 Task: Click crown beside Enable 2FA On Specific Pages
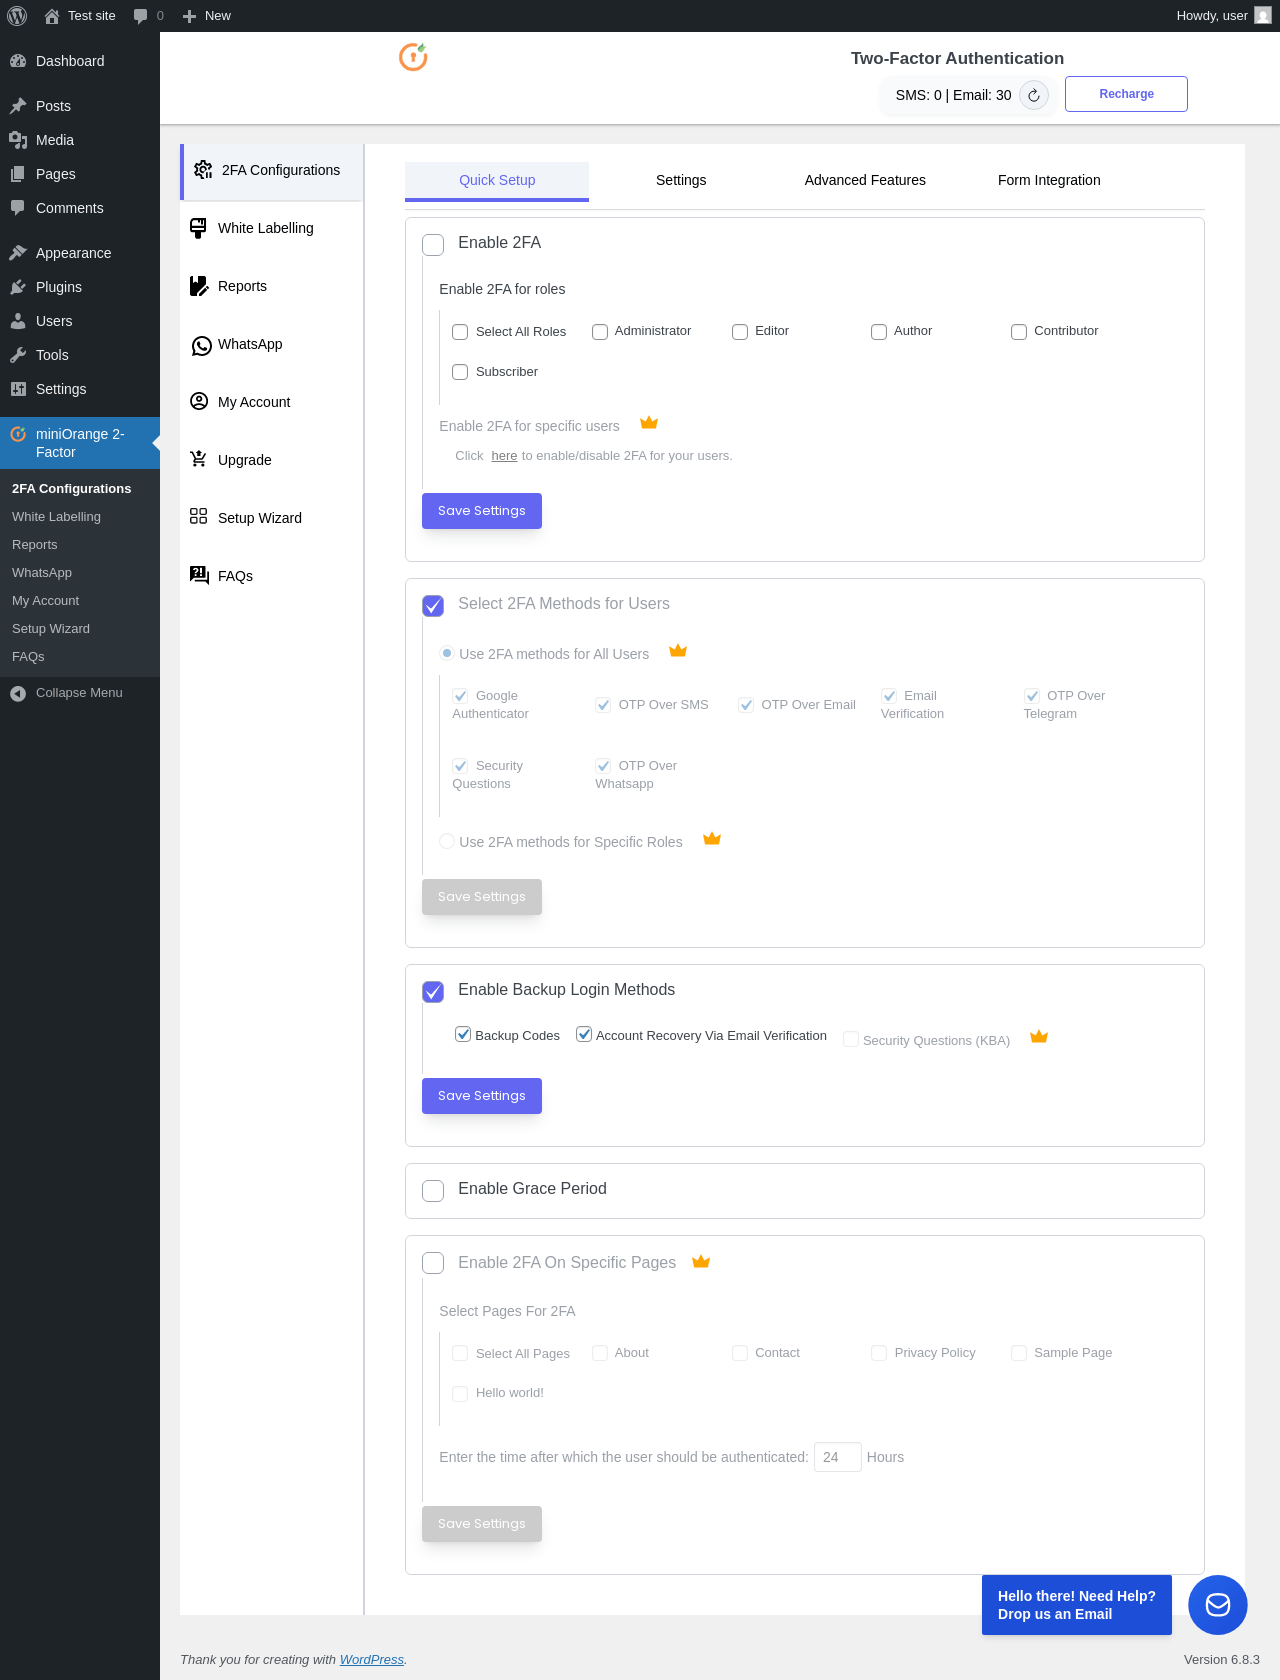(x=701, y=1261)
